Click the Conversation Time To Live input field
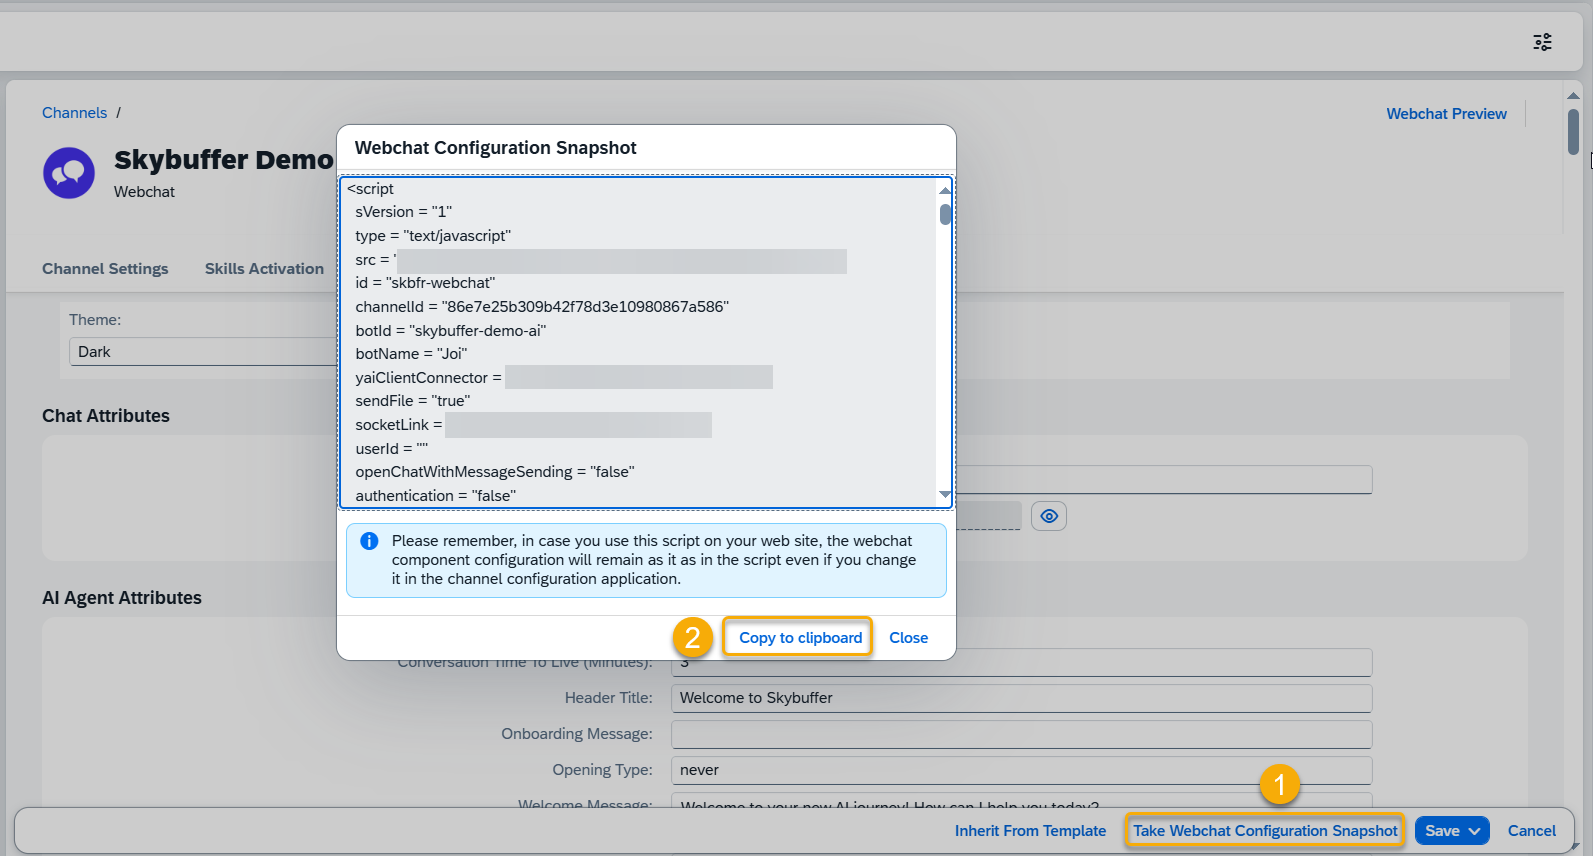This screenshot has height=856, width=1593. click(1021, 663)
